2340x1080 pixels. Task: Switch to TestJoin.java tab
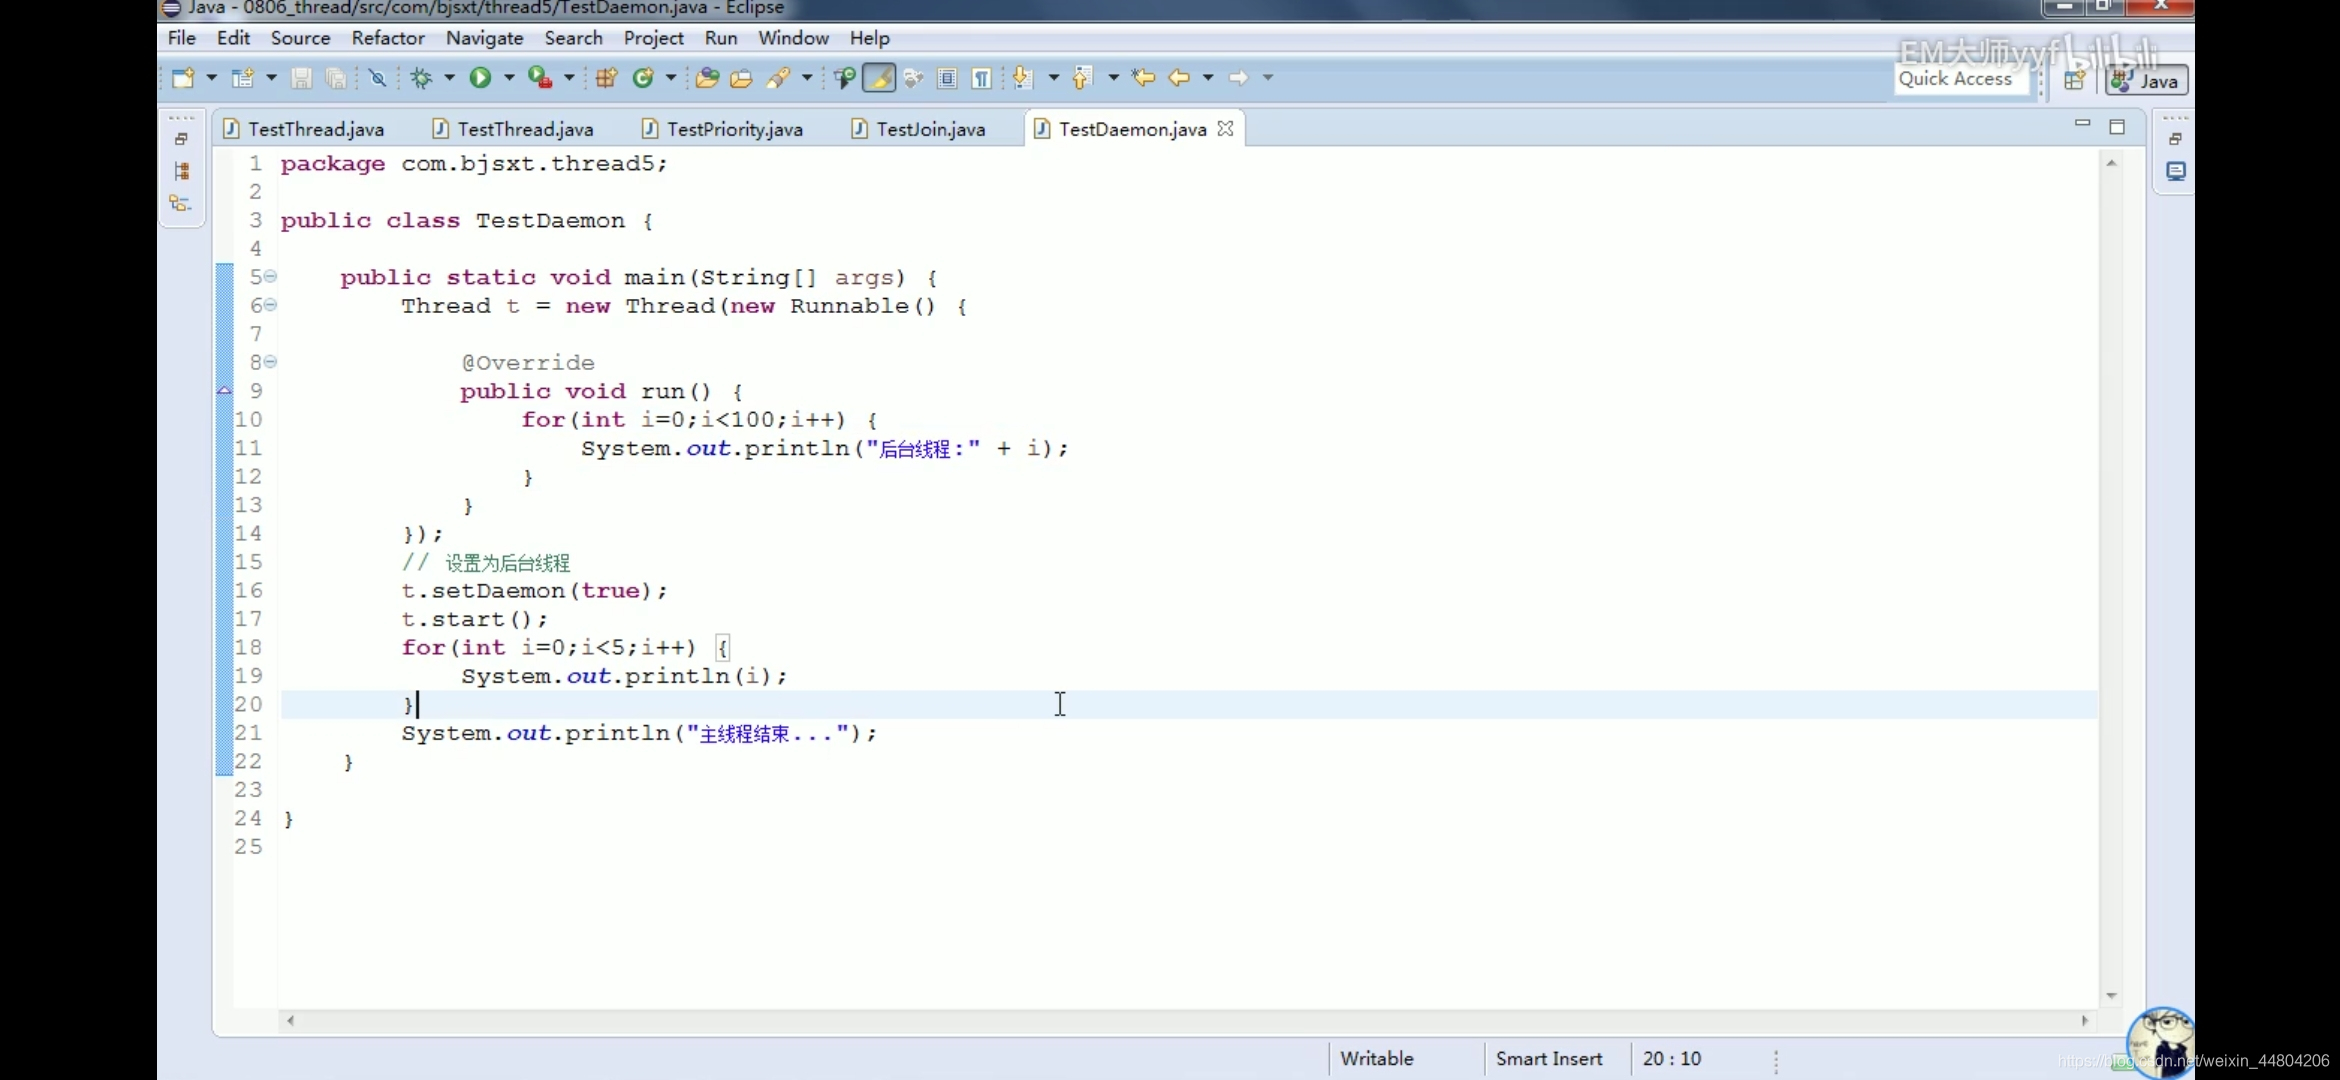pos(930,129)
